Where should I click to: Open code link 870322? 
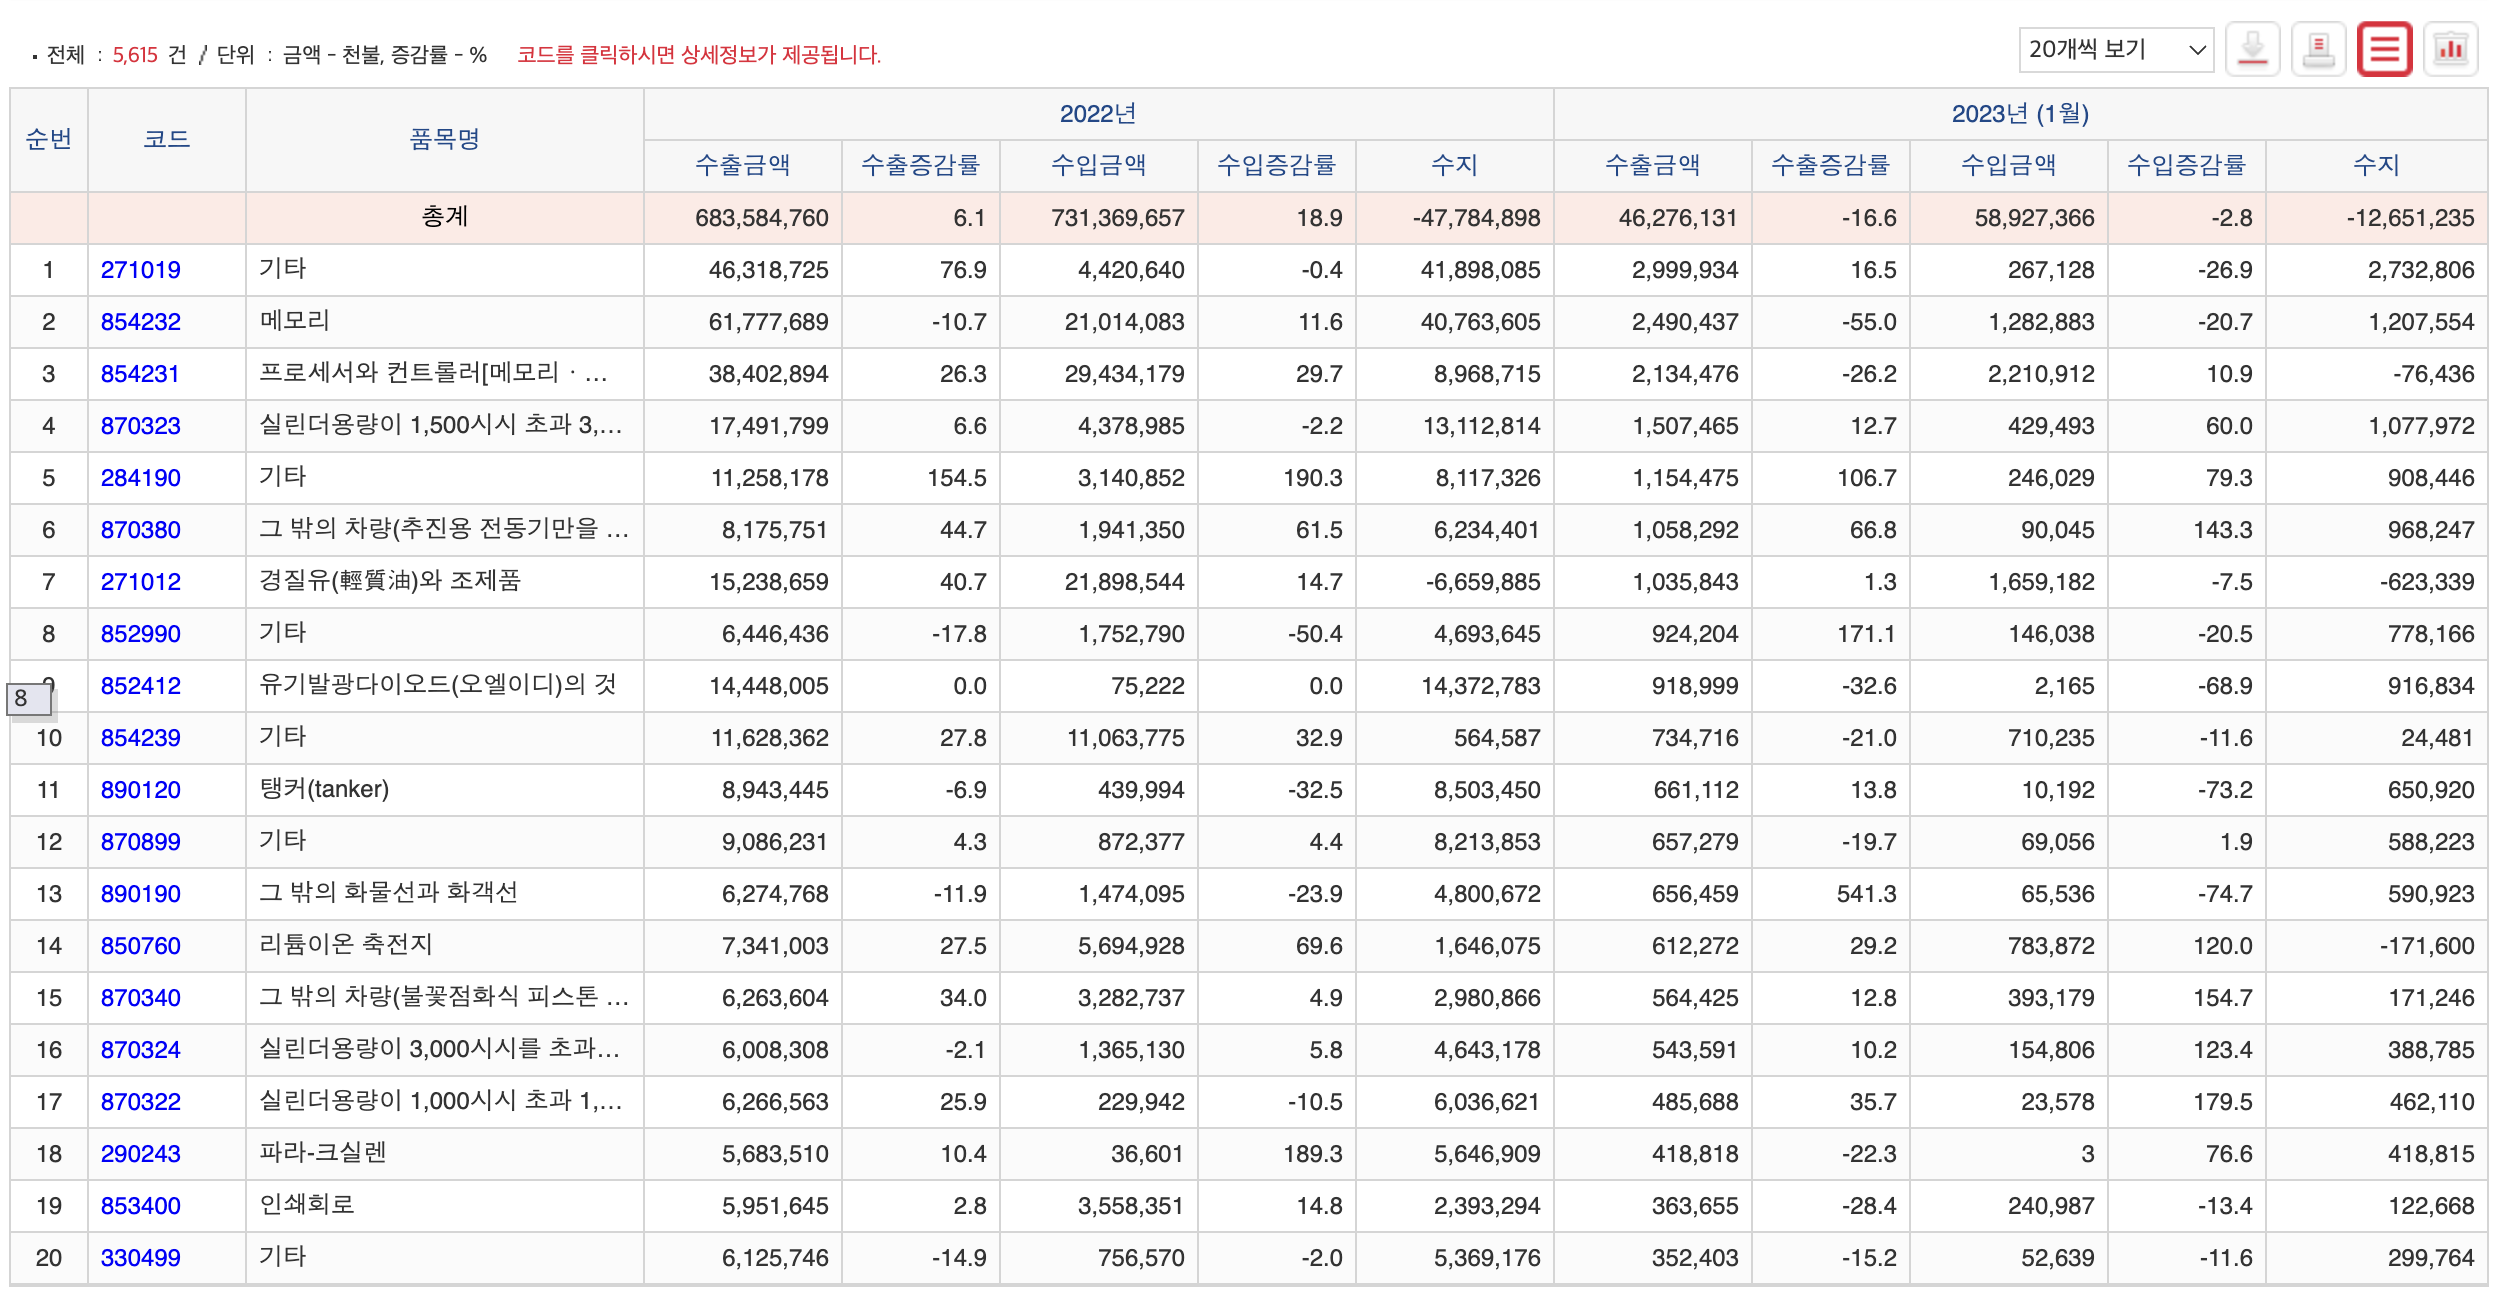click(140, 1102)
